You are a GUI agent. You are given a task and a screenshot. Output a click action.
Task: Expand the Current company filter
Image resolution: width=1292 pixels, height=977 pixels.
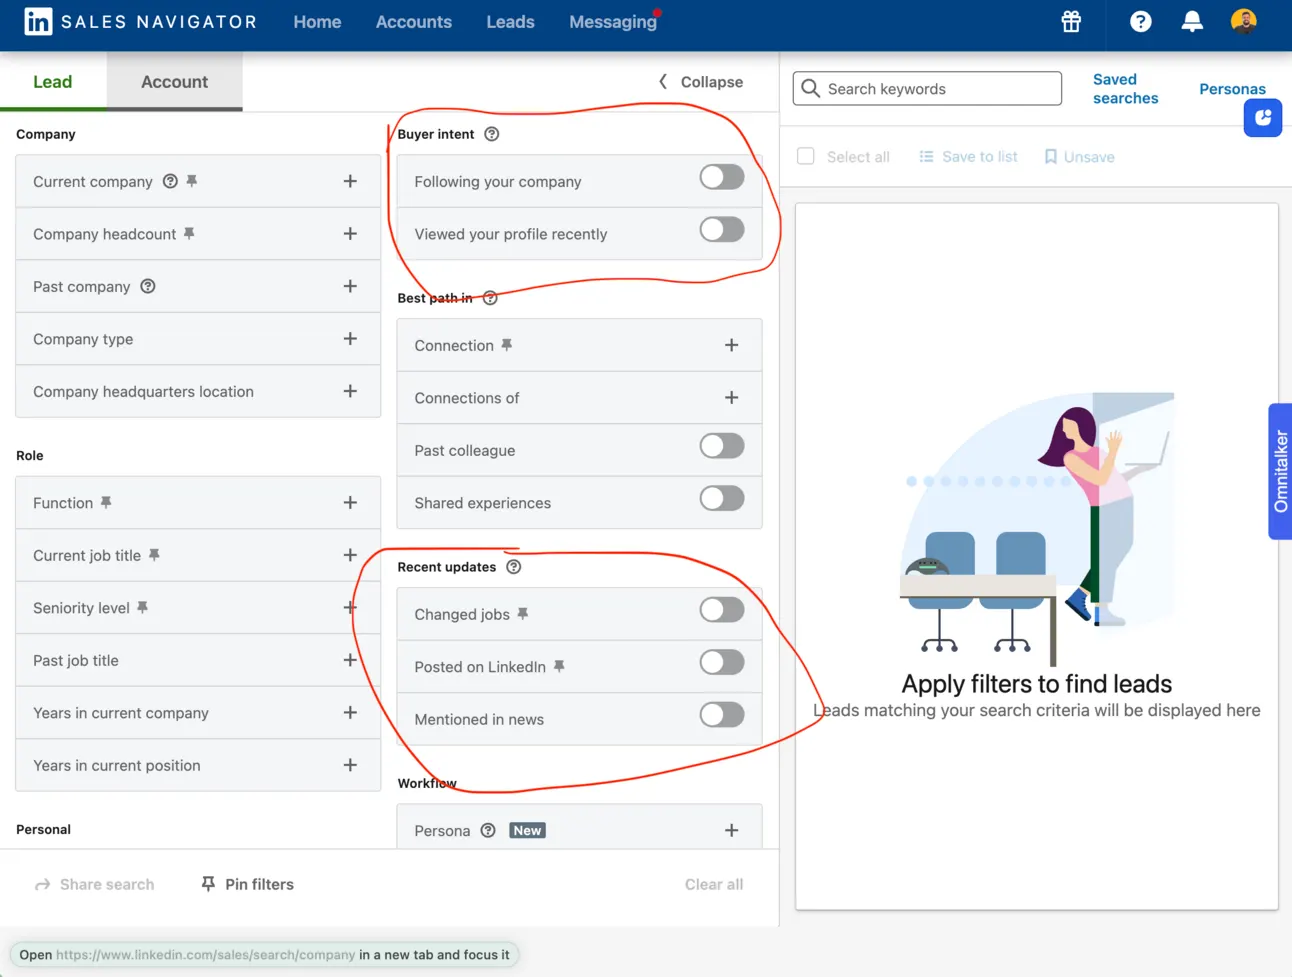350,181
